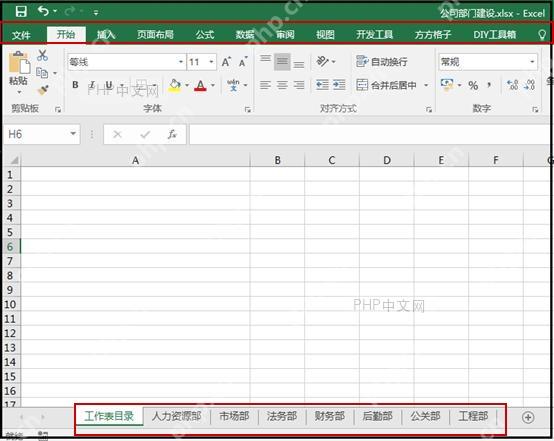Click the accounting currency format icon
The height and width of the screenshot is (441, 554).
coord(447,85)
